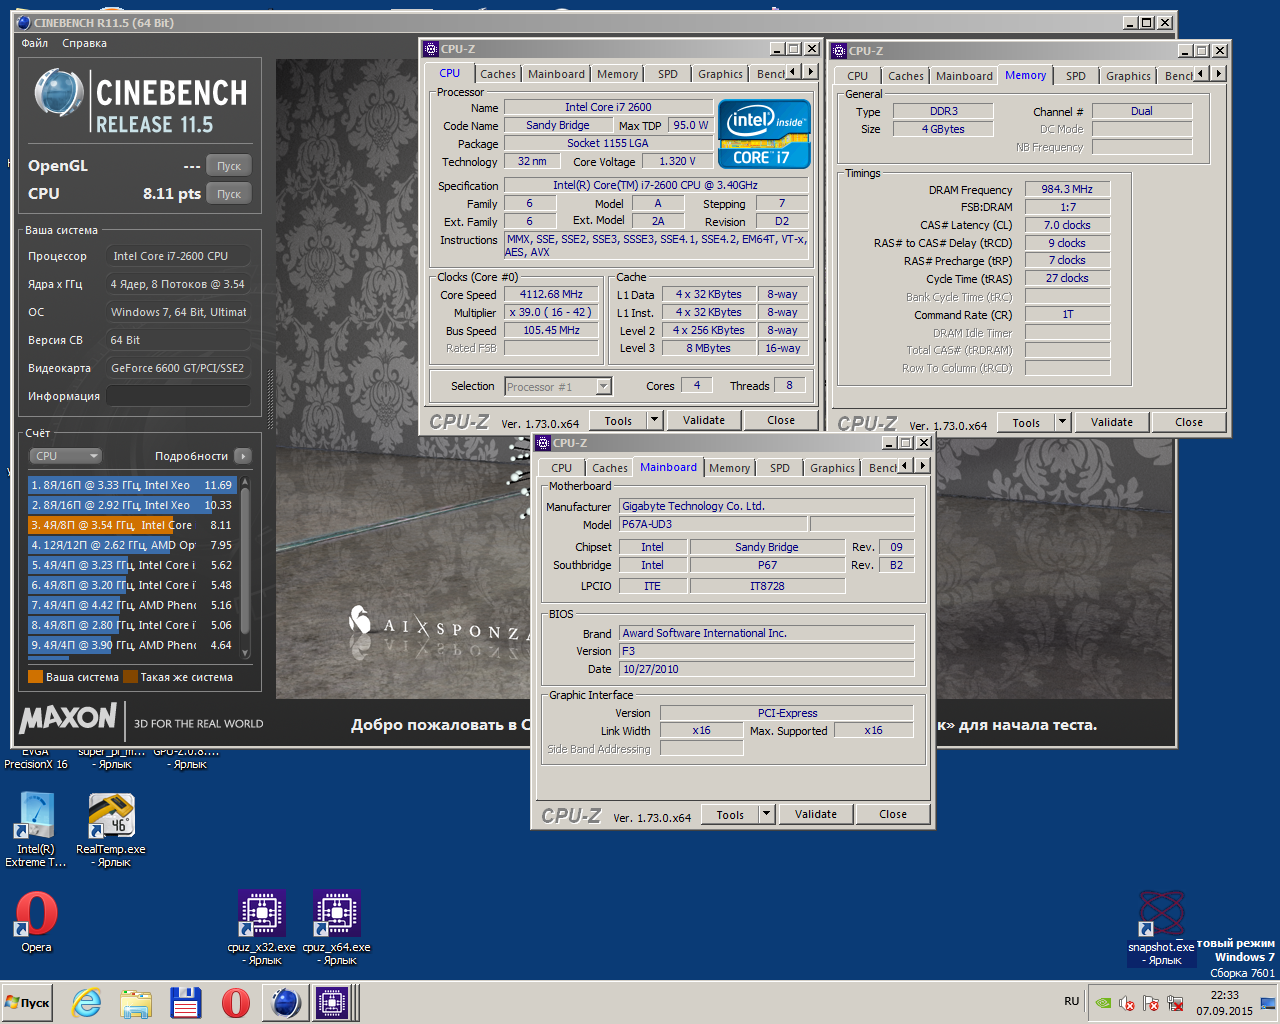Switch to Caches tab in Mainboard CPU-Z window
The image size is (1280, 1024).
pyautogui.click(x=609, y=468)
